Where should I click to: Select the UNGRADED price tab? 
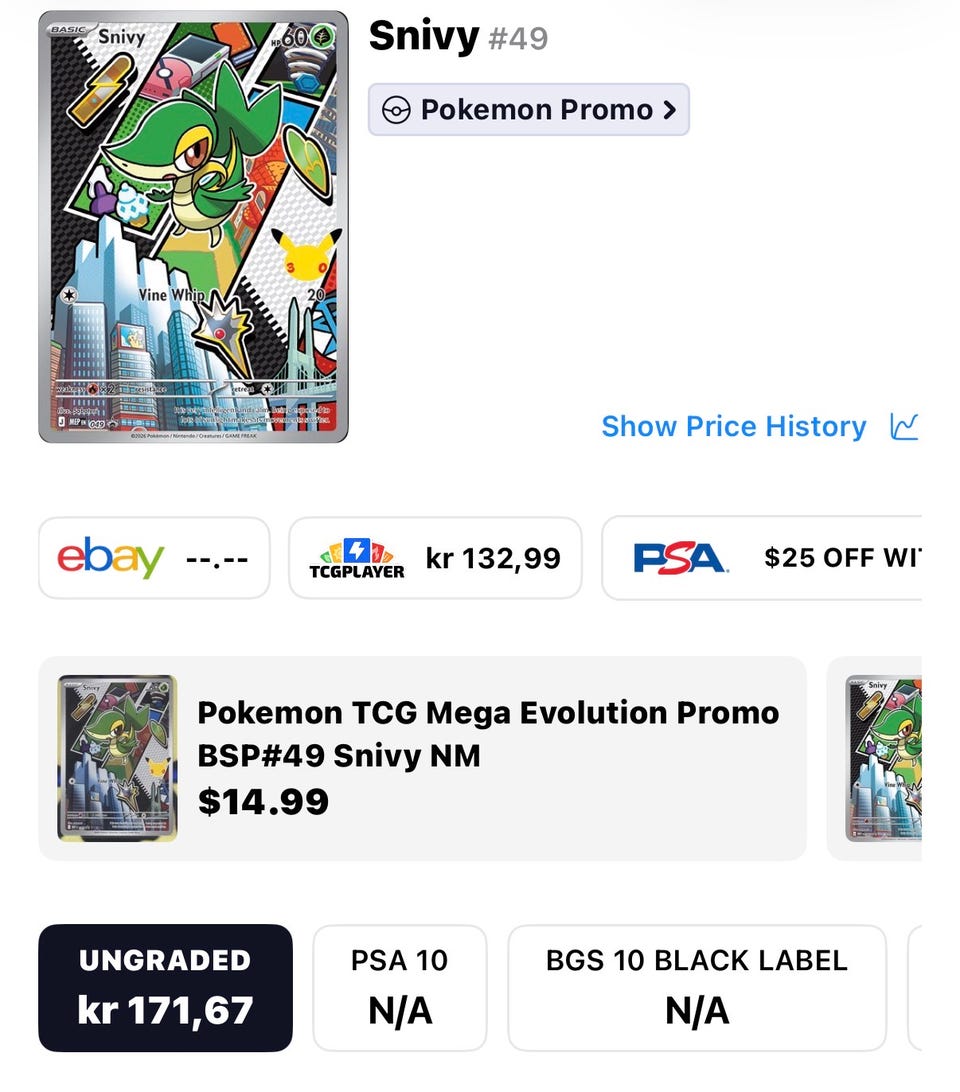[x=165, y=988]
